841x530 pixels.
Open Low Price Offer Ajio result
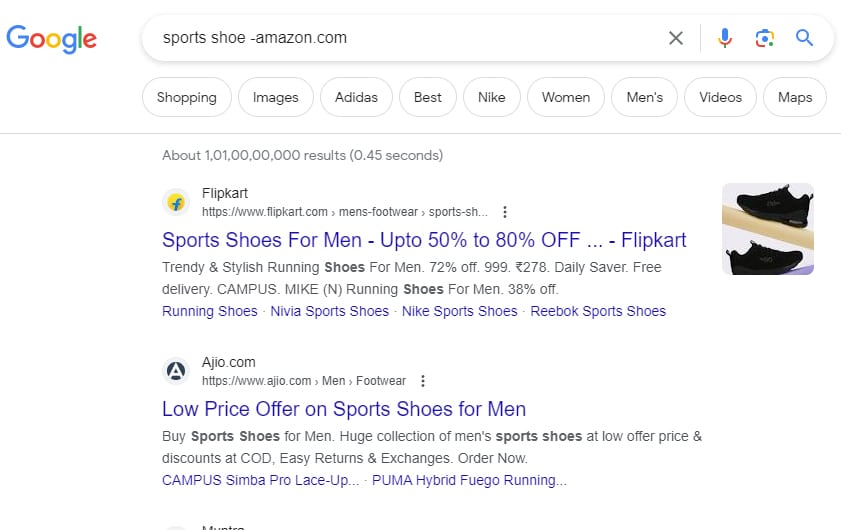click(344, 409)
